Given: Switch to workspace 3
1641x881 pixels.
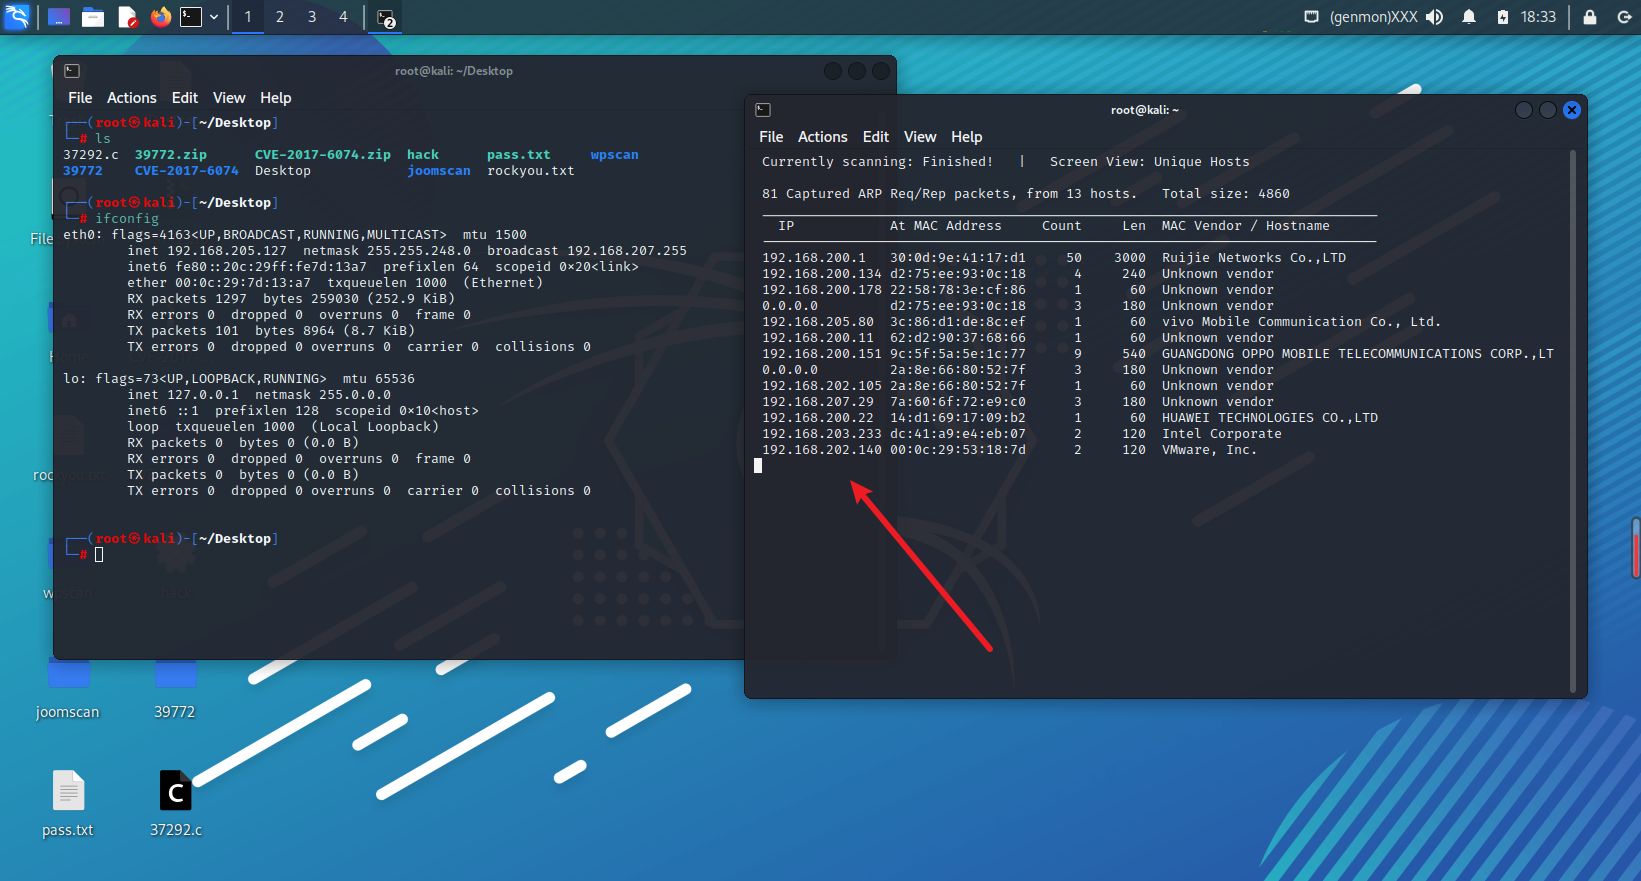Looking at the screenshot, I should click(312, 17).
